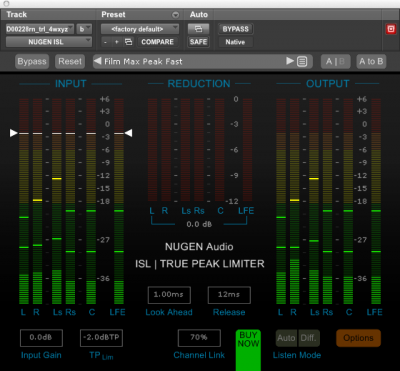
Task: Click the REDUCTION section heading
Action: coord(199,84)
